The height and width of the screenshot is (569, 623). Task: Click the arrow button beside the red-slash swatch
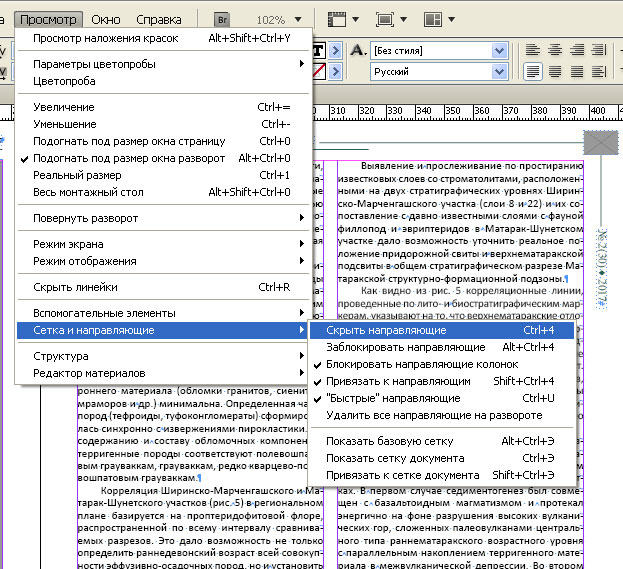pos(335,72)
